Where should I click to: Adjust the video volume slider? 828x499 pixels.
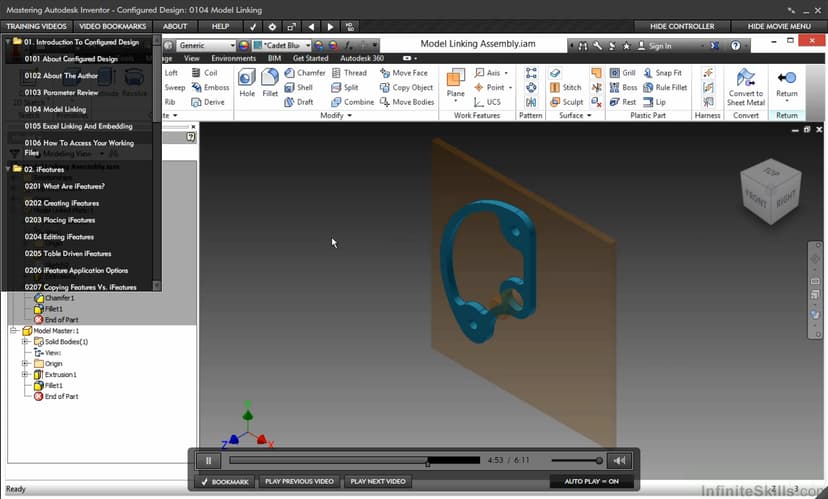pos(577,460)
